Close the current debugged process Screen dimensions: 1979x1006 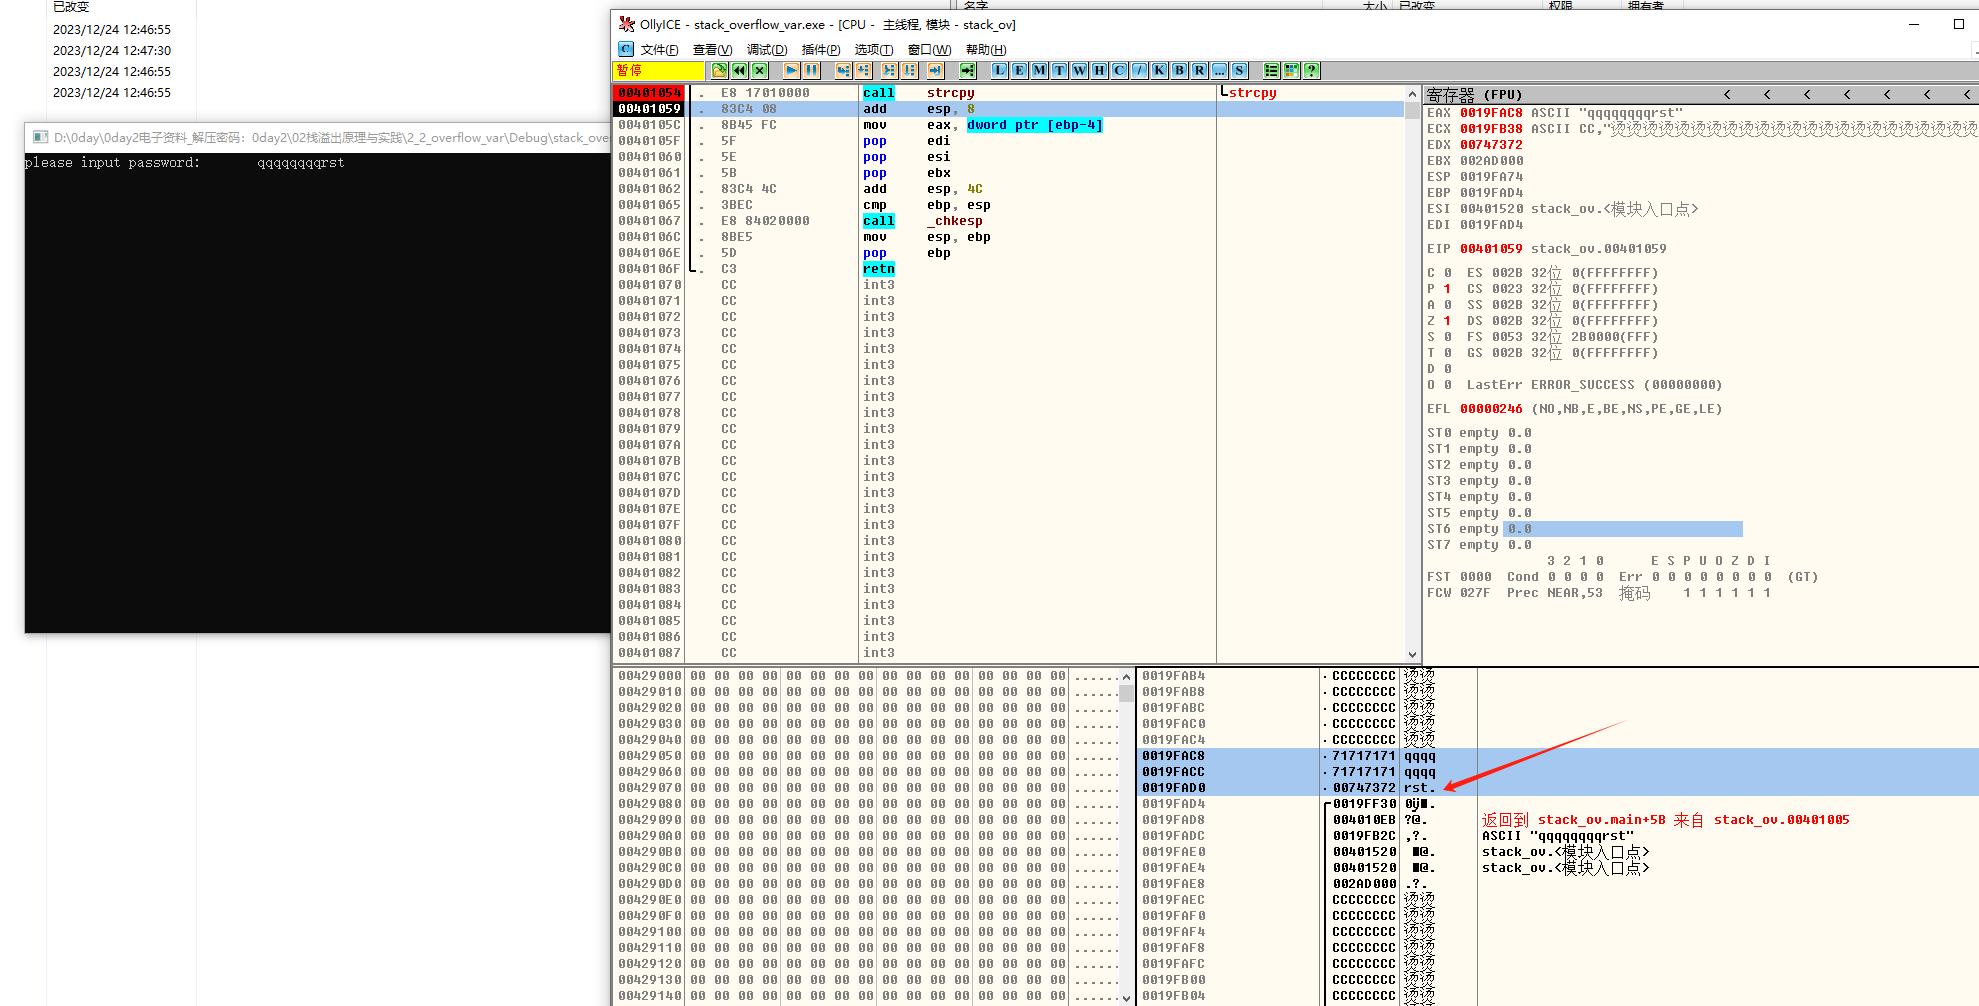click(759, 70)
